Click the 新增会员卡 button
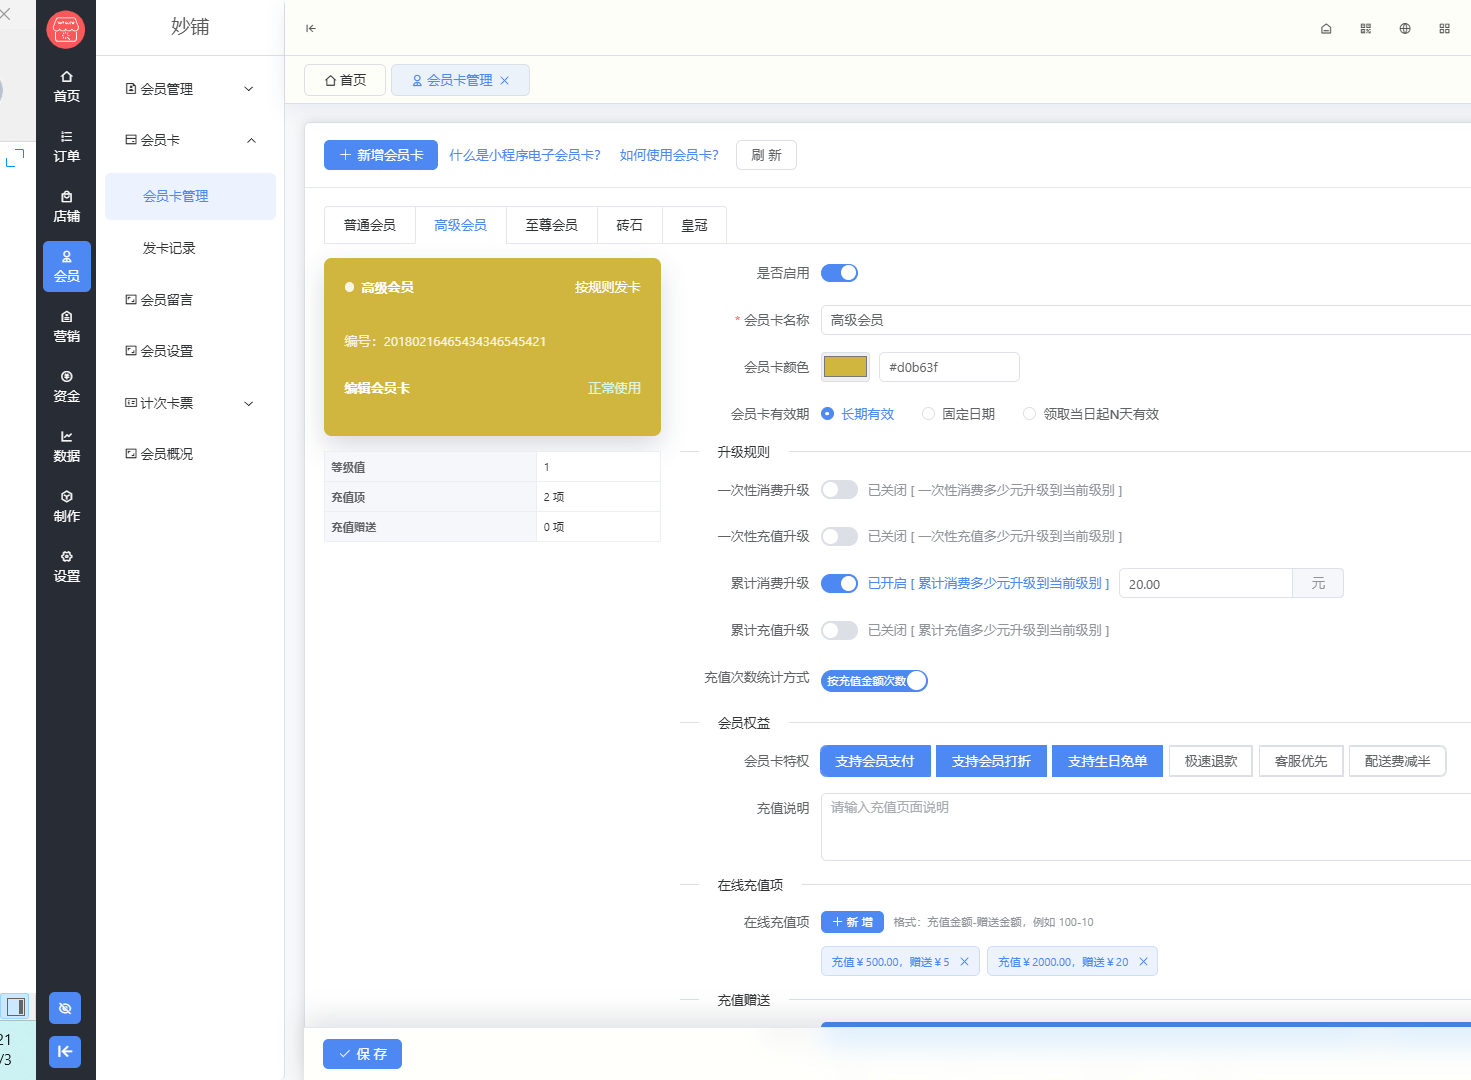This screenshot has width=1471, height=1080. 381,155
